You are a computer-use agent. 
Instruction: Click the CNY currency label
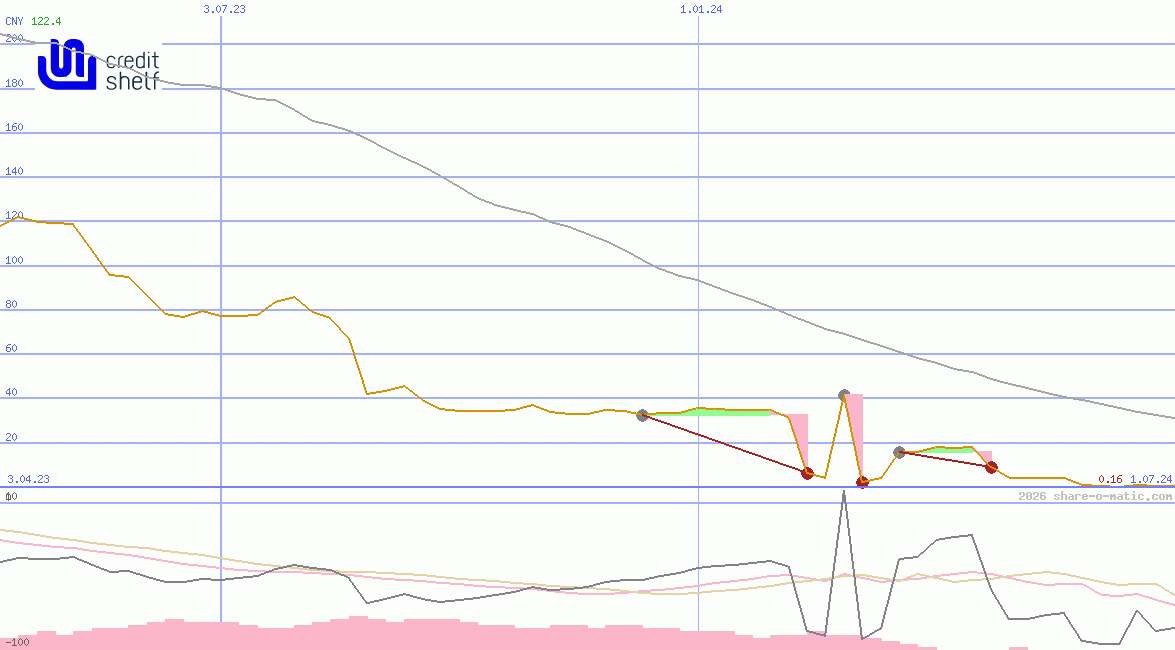pos(14,21)
